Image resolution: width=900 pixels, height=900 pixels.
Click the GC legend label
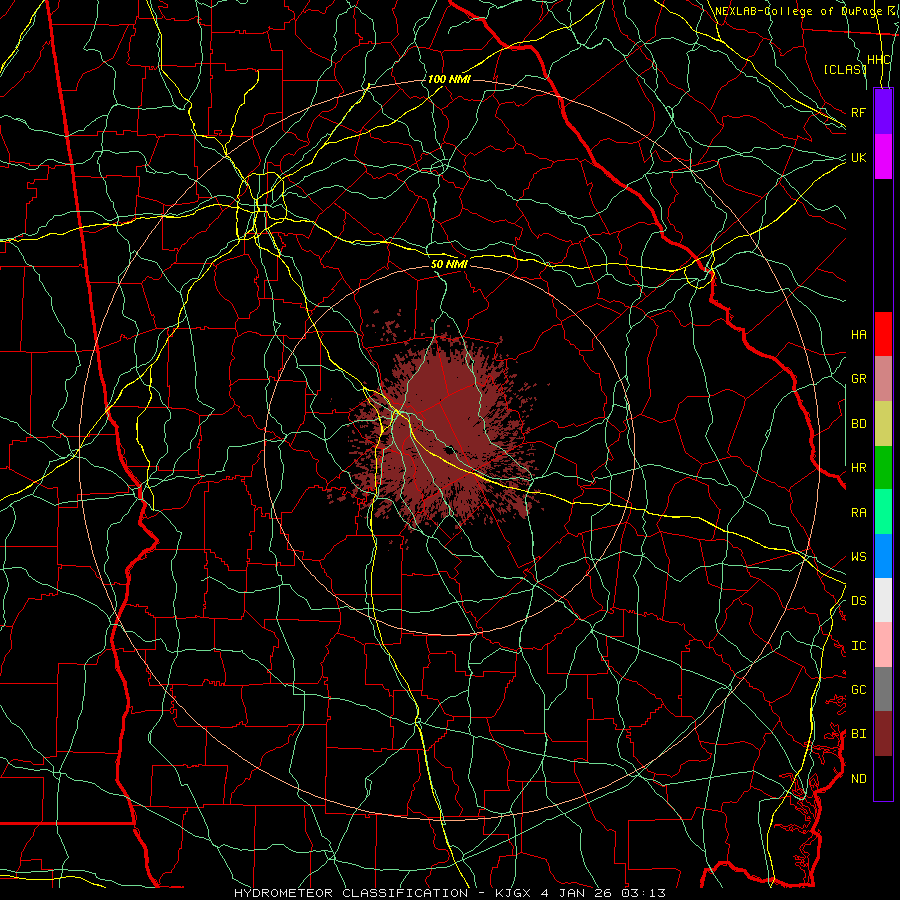858,689
